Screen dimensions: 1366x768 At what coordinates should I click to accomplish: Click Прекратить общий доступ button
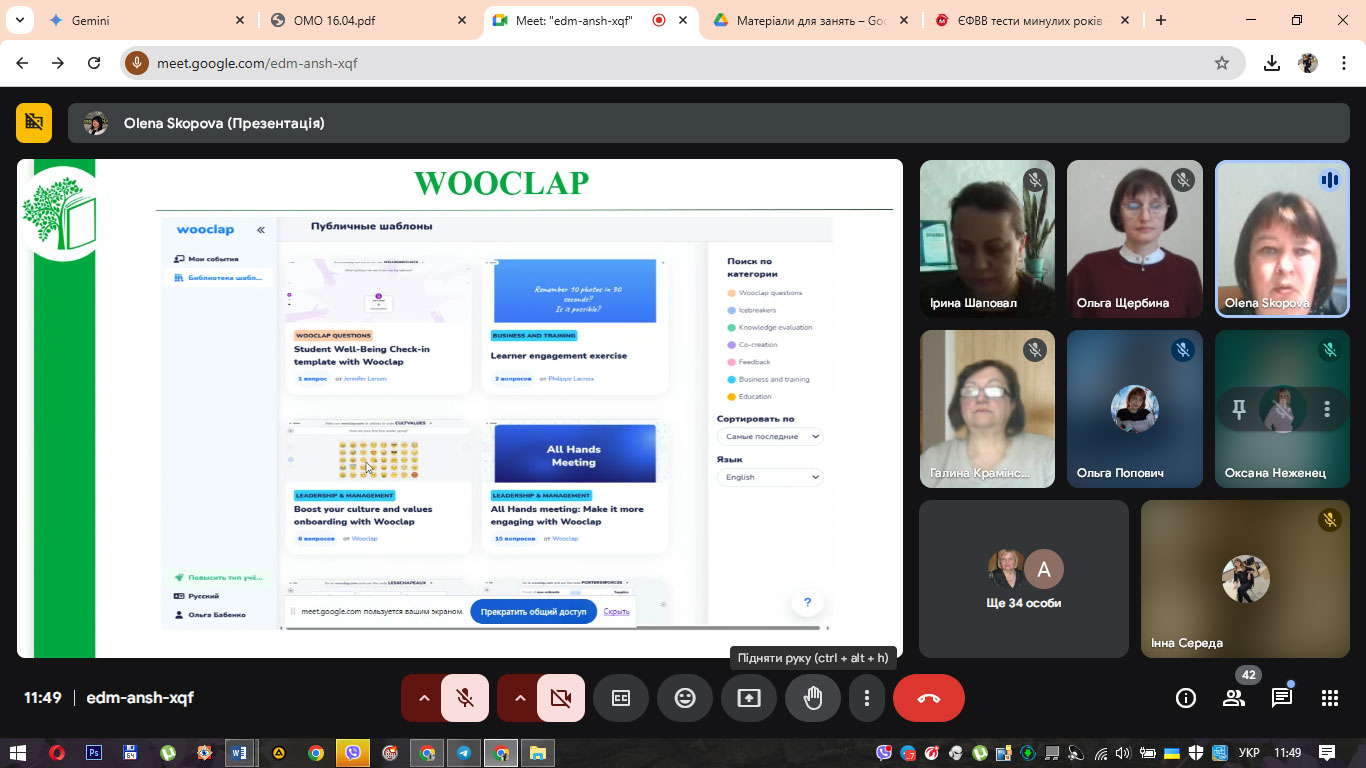tap(534, 611)
